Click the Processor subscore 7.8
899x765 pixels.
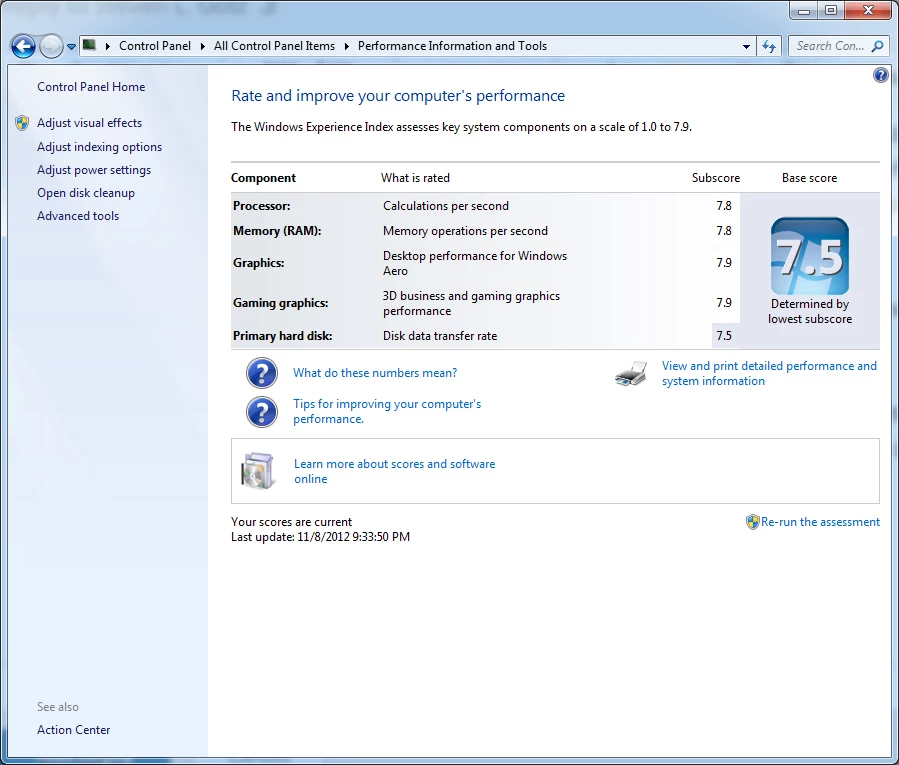pyautogui.click(x=724, y=206)
